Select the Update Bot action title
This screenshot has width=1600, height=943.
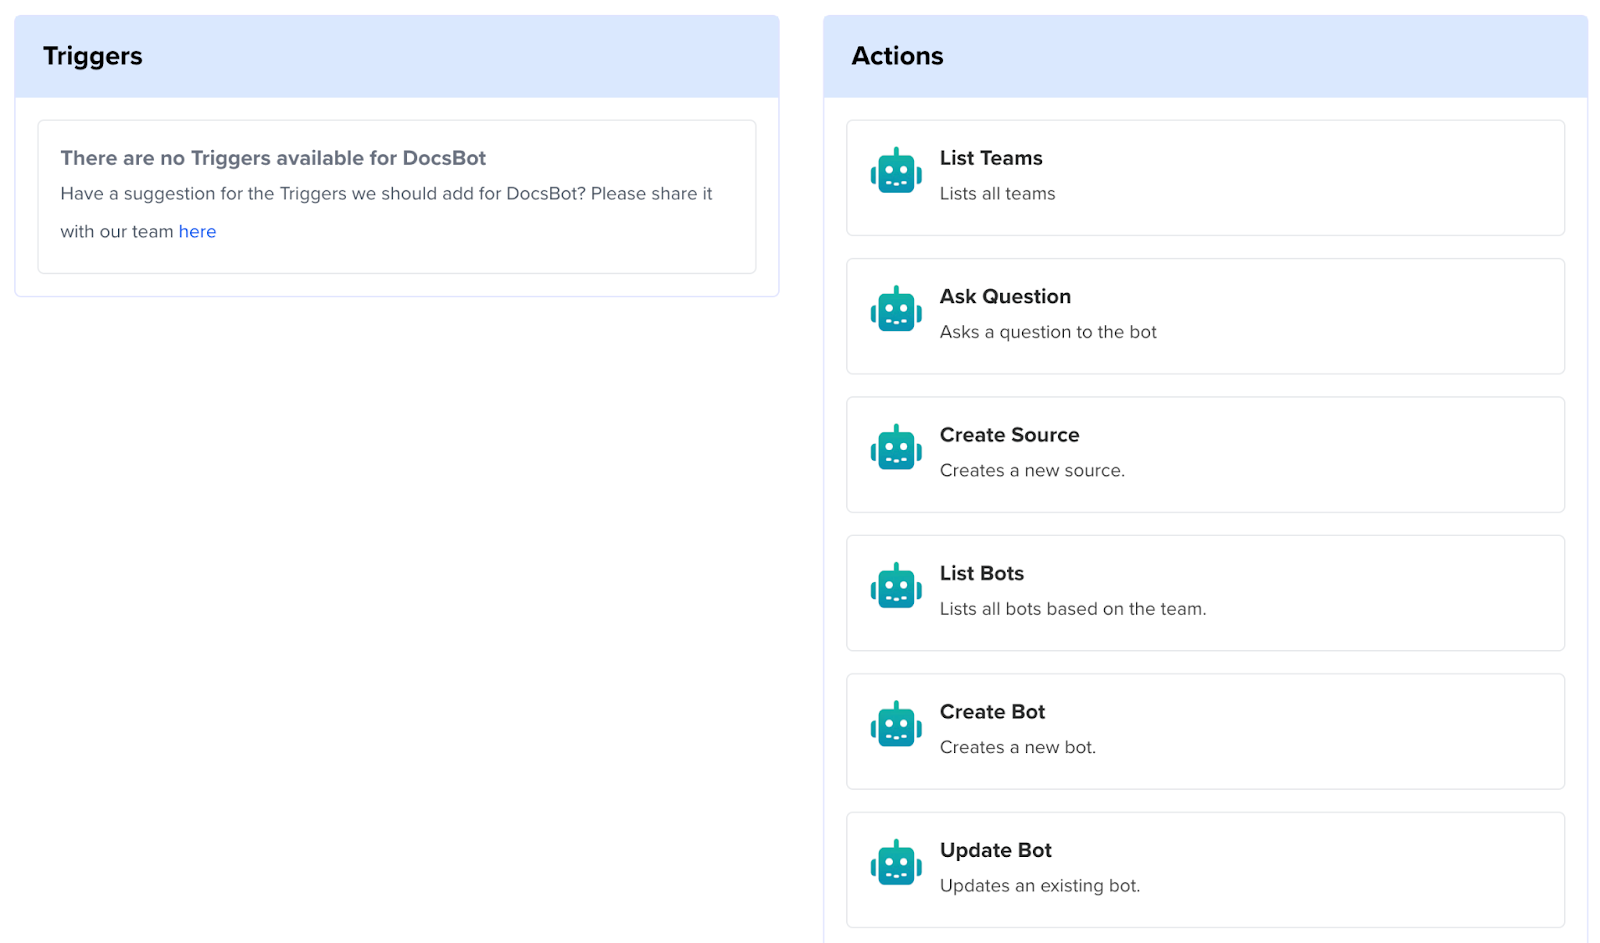[x=996, y=850]
